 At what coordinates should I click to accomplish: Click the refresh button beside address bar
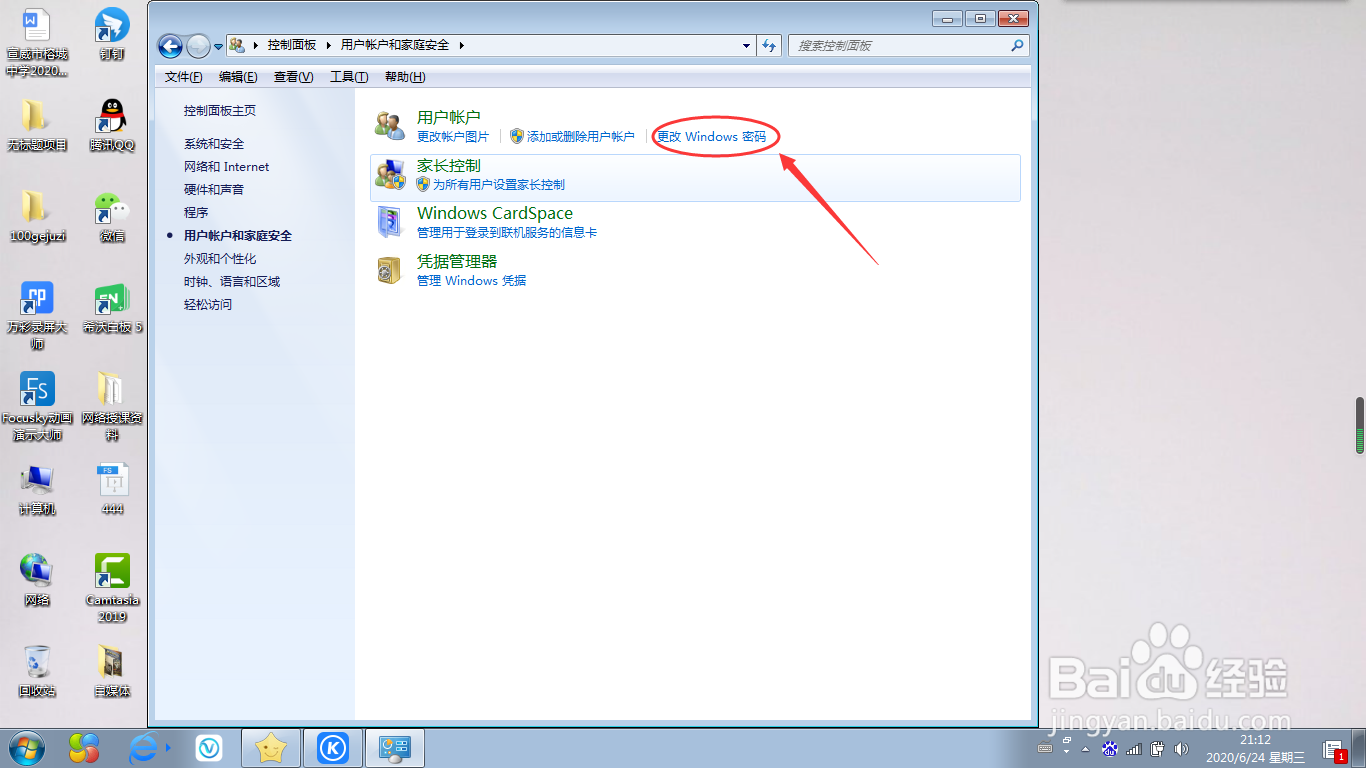tap(769, 46)
